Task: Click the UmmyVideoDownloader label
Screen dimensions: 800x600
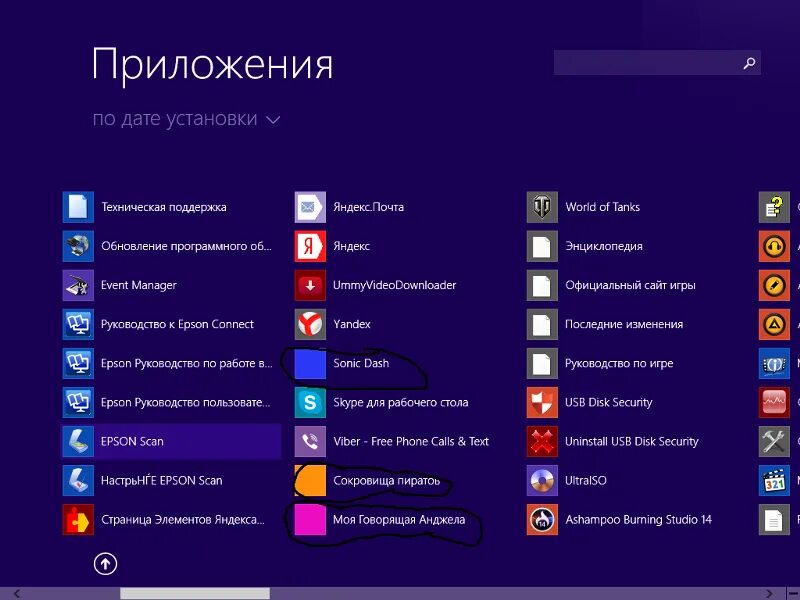Action: (x=395, y=285)
